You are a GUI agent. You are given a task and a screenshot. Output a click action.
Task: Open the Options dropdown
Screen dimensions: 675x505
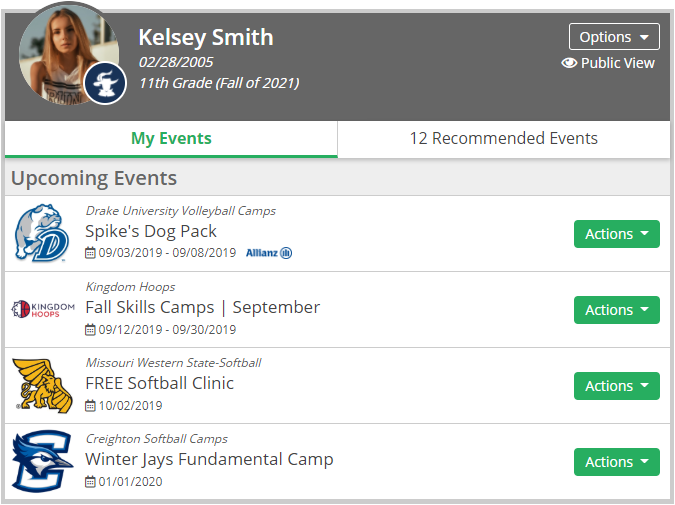614,37
